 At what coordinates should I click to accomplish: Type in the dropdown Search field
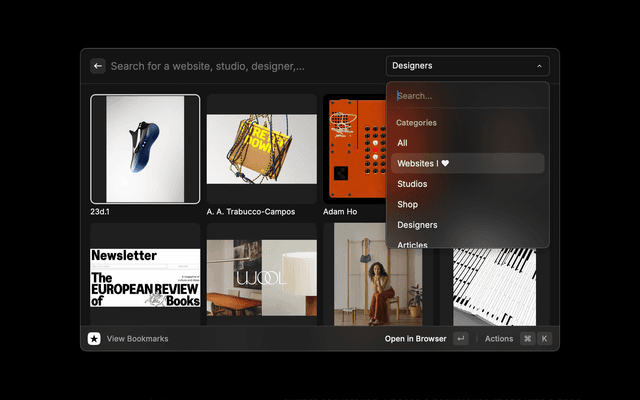[468, 96]
